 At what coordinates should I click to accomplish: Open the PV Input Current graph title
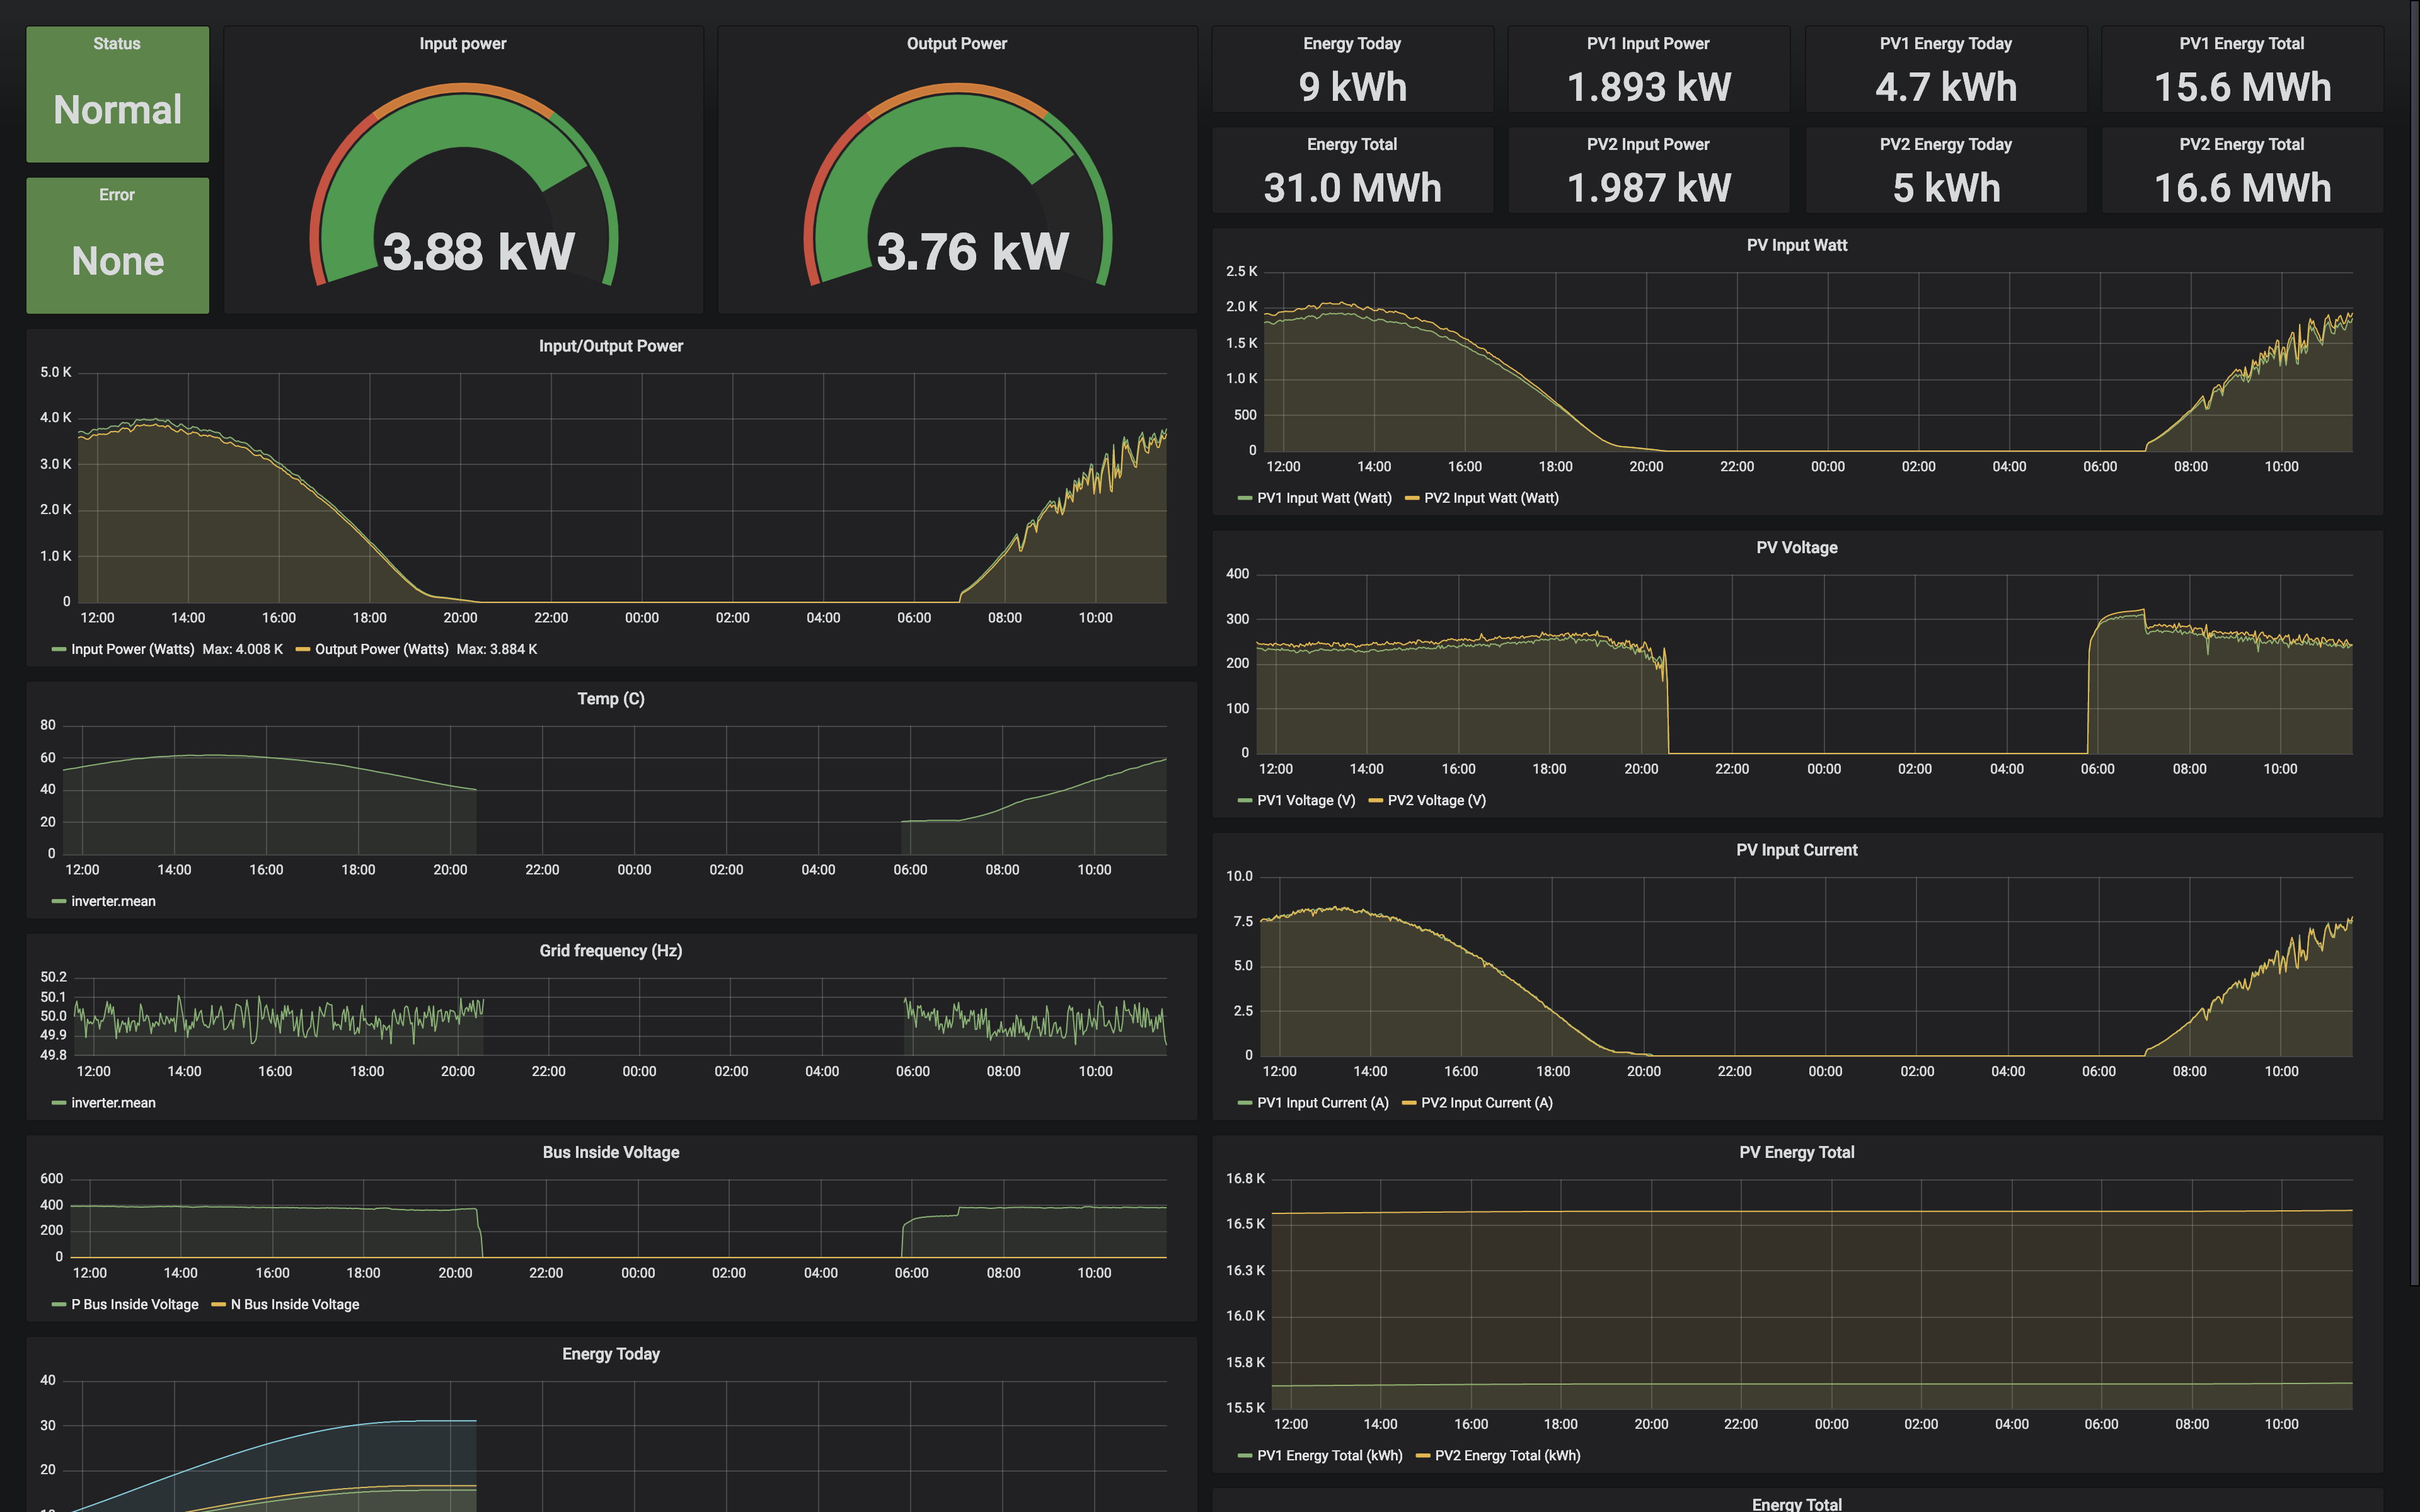(1797, 850)
